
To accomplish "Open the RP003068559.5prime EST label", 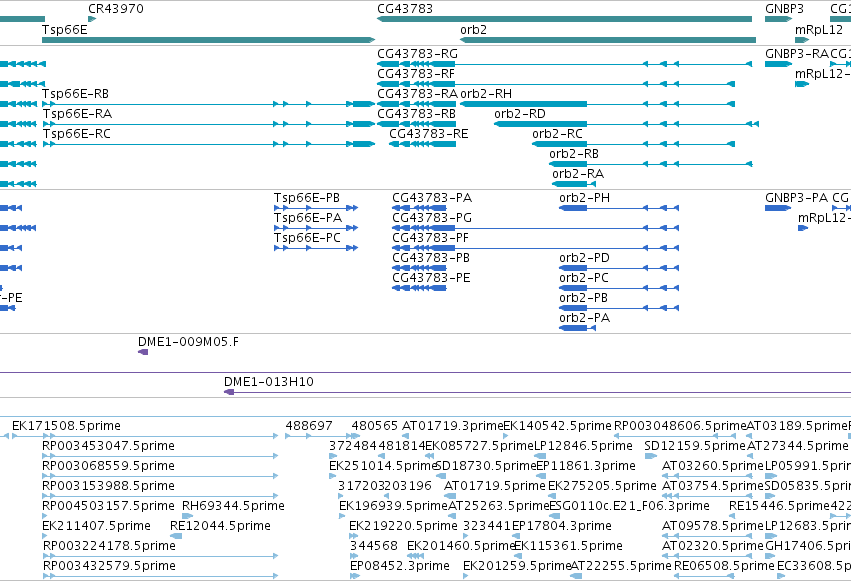I will [109, 466].
